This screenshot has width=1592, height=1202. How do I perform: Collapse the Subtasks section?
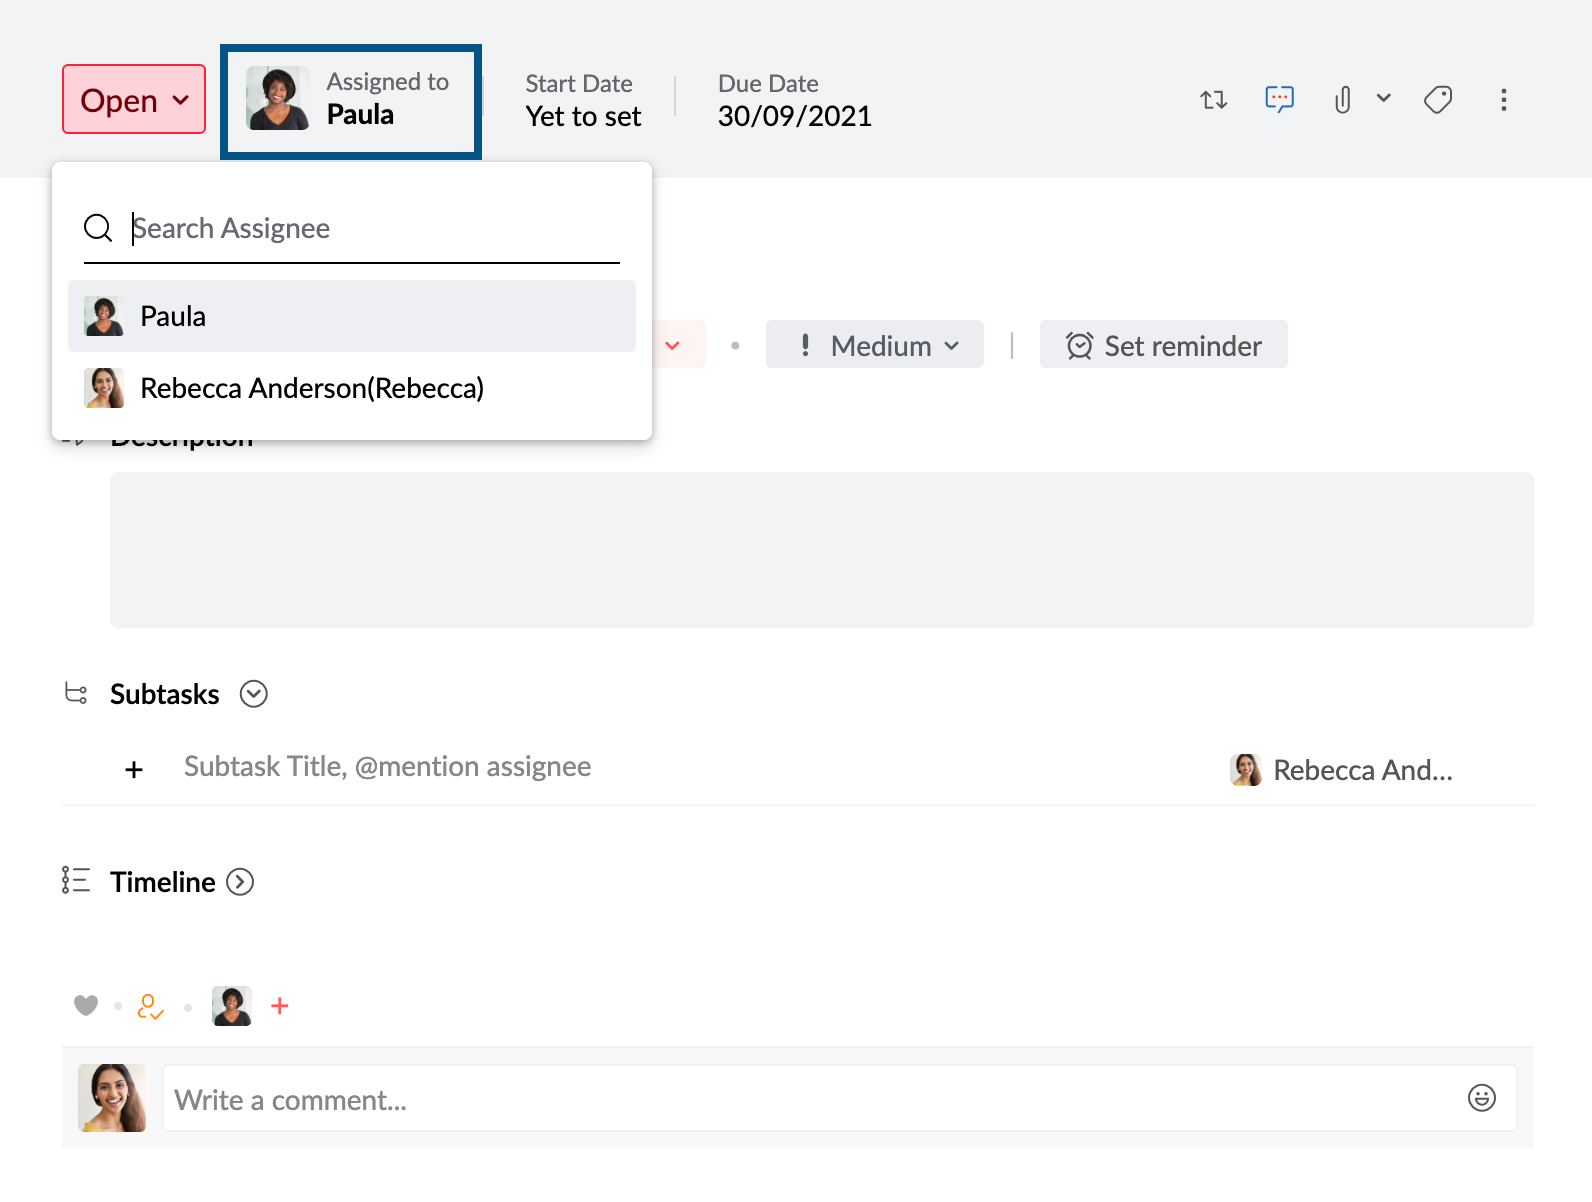254,694
